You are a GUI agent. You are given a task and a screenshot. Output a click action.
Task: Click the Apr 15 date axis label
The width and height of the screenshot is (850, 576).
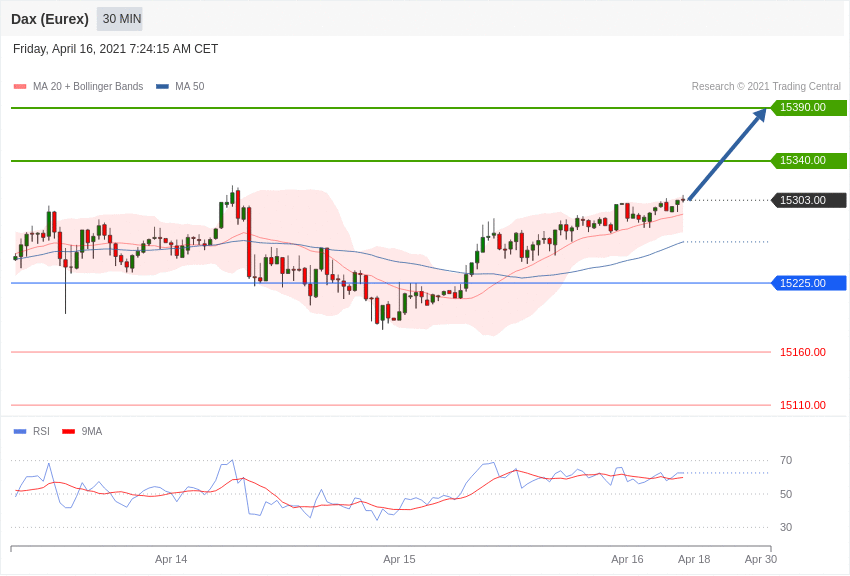click(399, 559)
